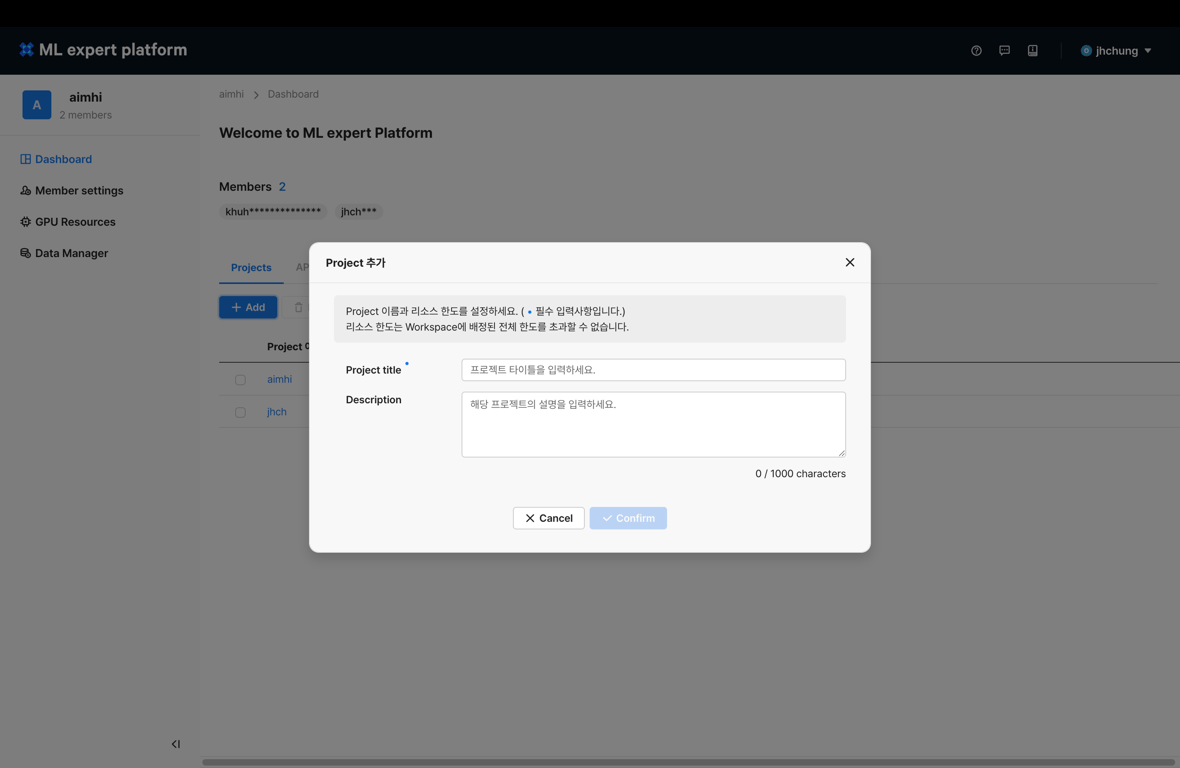Click the textarea resize handle corner
Screen dimensions: 1180x768
(841, 453)
